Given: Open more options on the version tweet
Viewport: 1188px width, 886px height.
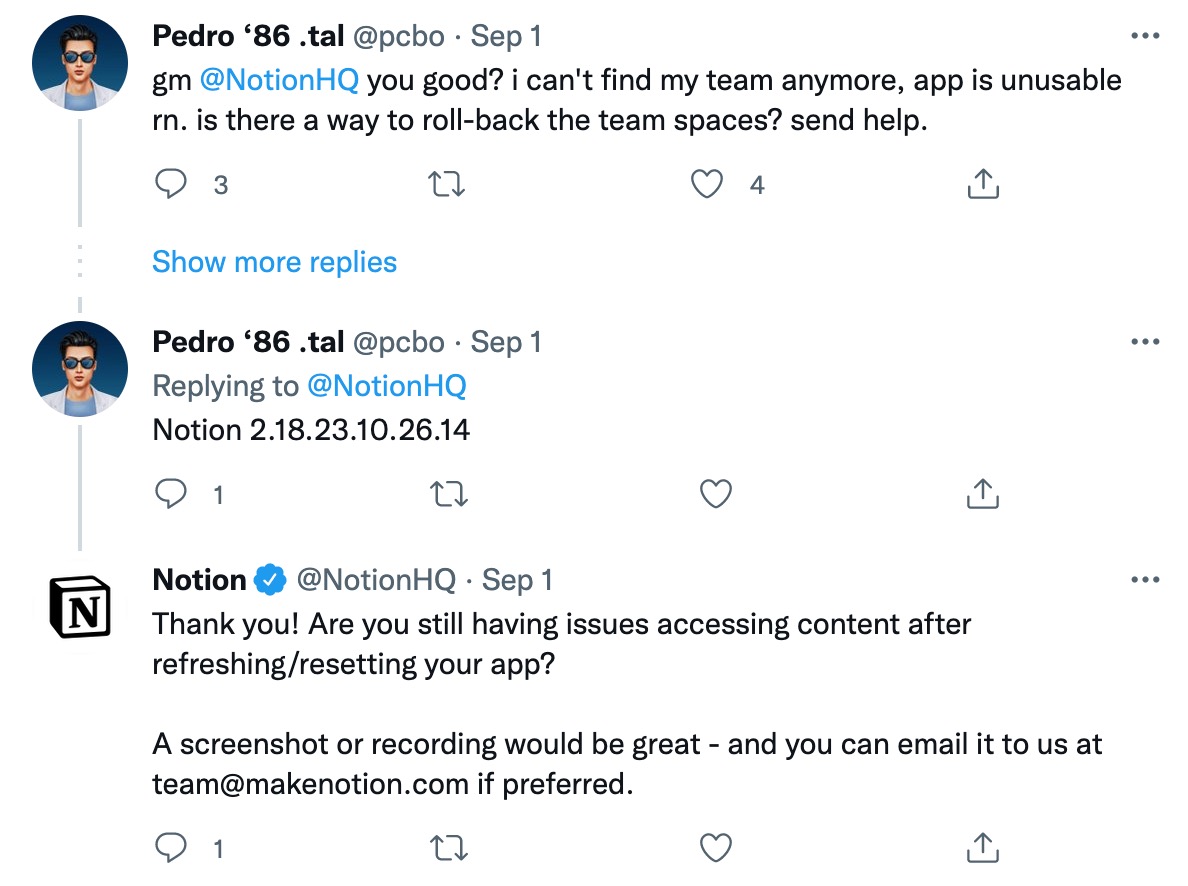Looking at the screenshot, I should click(x=1143, y=342).
